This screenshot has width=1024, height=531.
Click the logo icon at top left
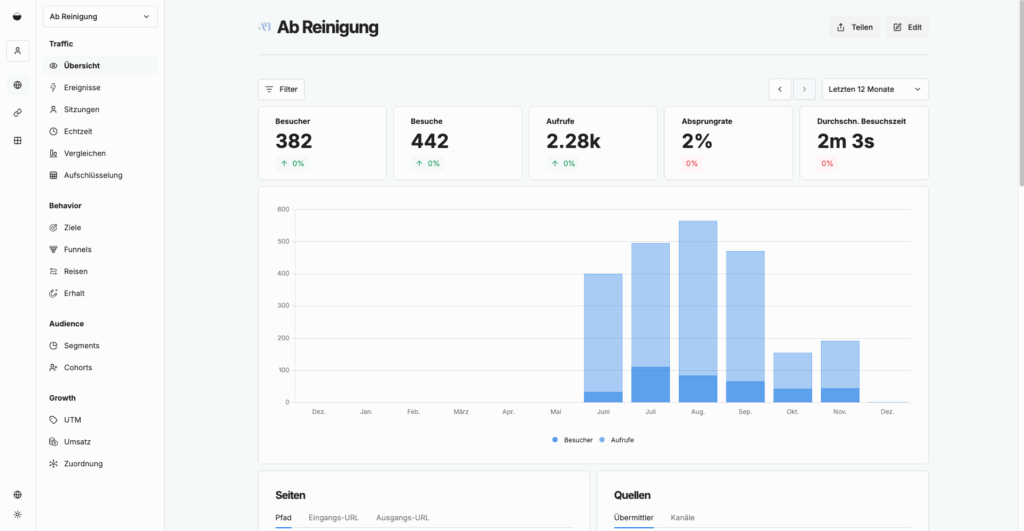[17, 16]
